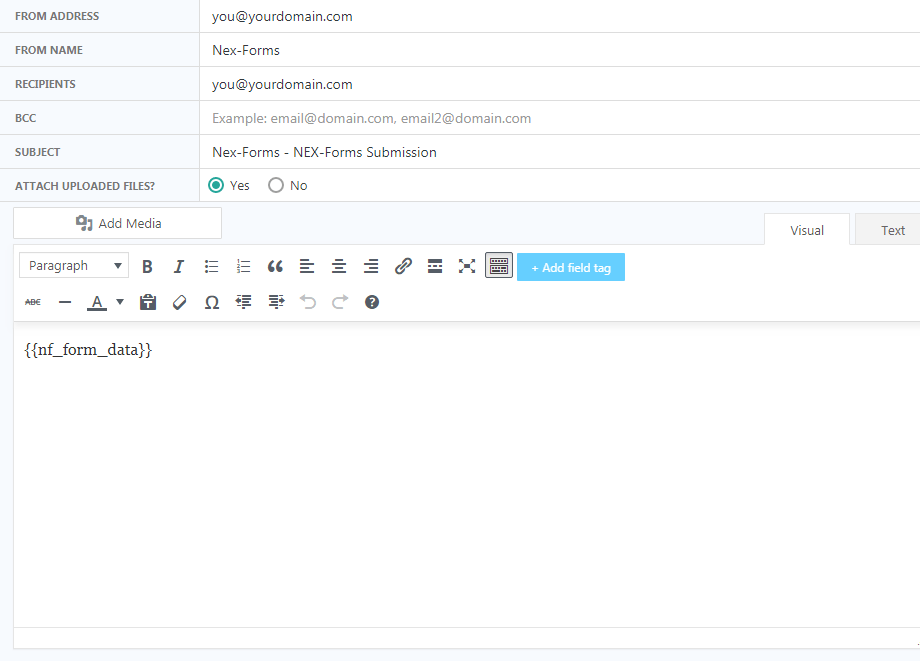Insert Read More tag
This screenshot has height=661, width=920.
coord(435,266)
